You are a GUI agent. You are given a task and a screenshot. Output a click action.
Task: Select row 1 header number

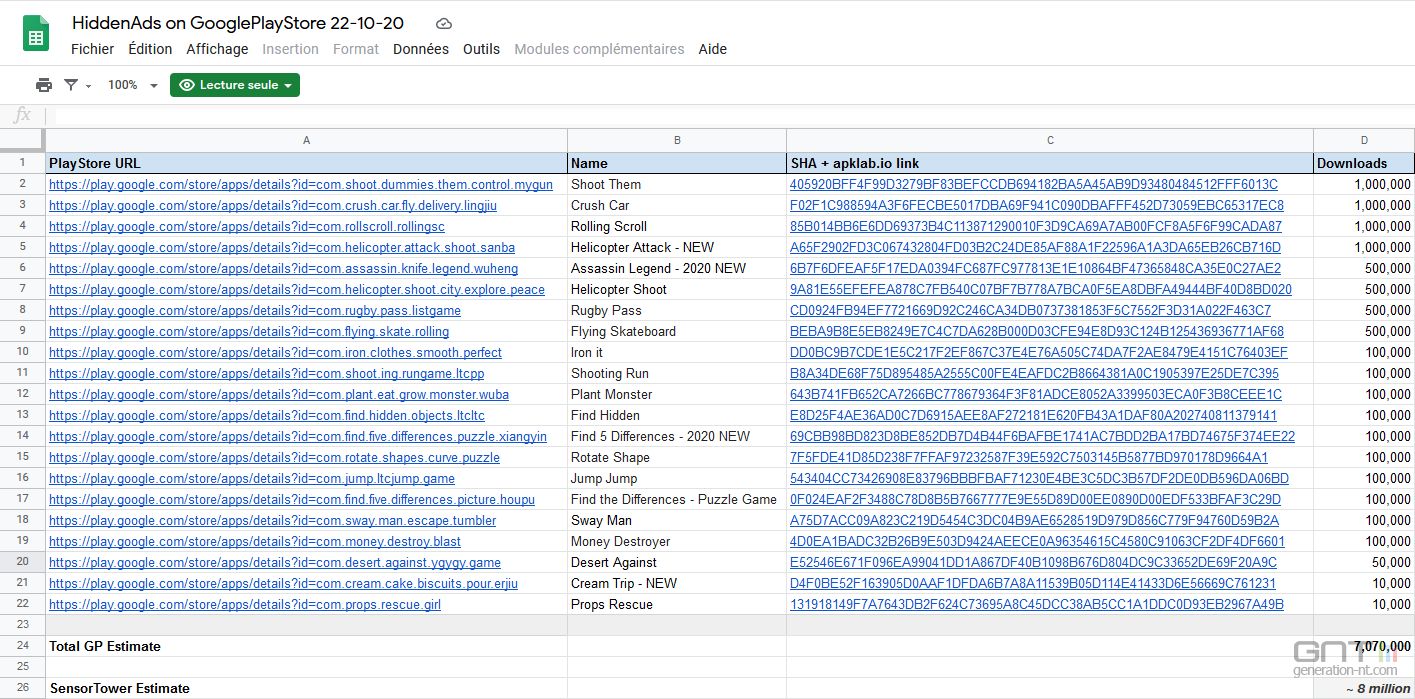click(22, 163)
